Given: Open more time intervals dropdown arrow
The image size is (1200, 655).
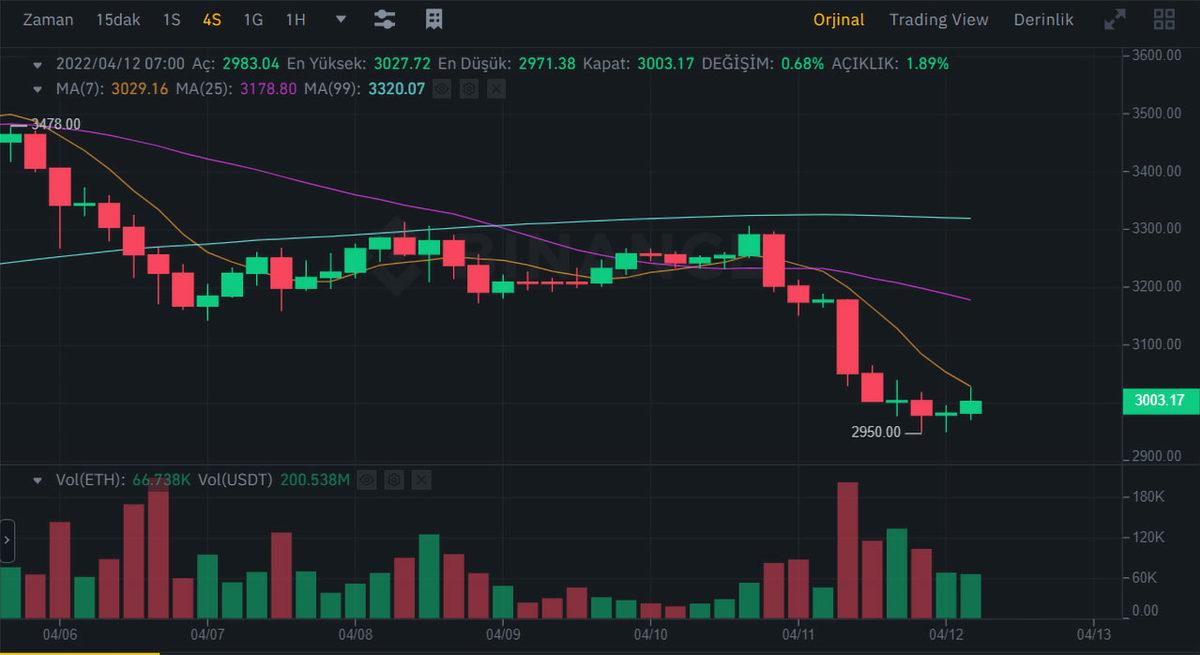Looking at the screenshot, I should point(341,19).
